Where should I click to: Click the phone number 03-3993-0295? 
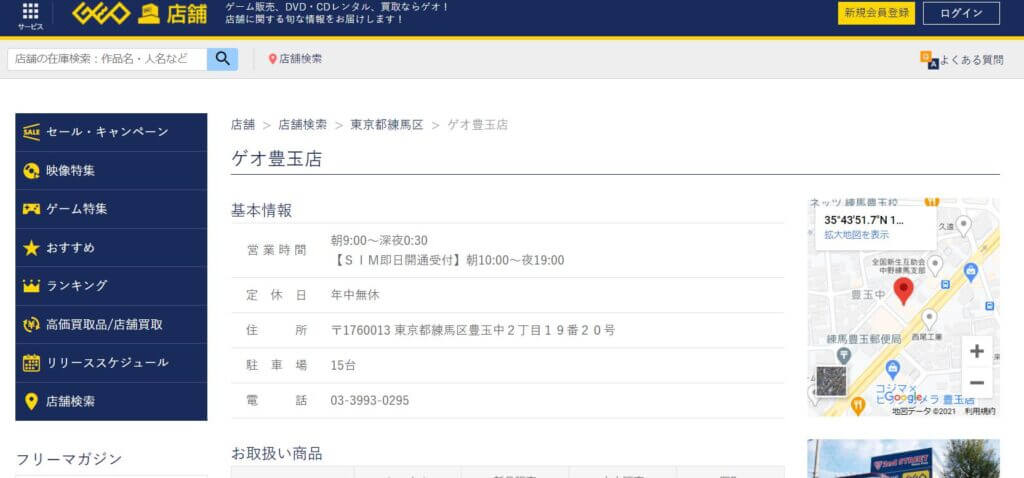(370, 400)
